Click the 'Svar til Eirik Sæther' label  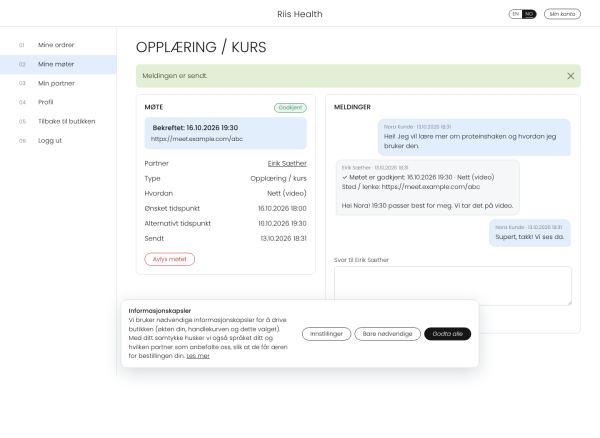361,260
